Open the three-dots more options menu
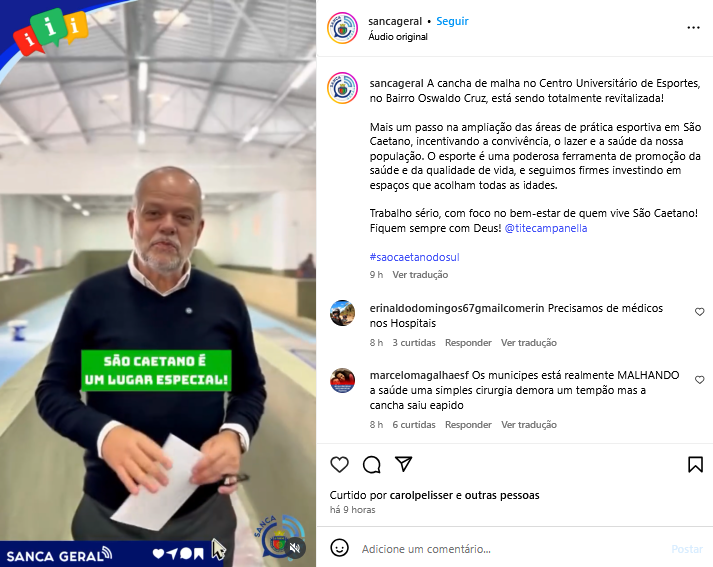Screen dimensions: 713x567 click(x=693, y=28)
